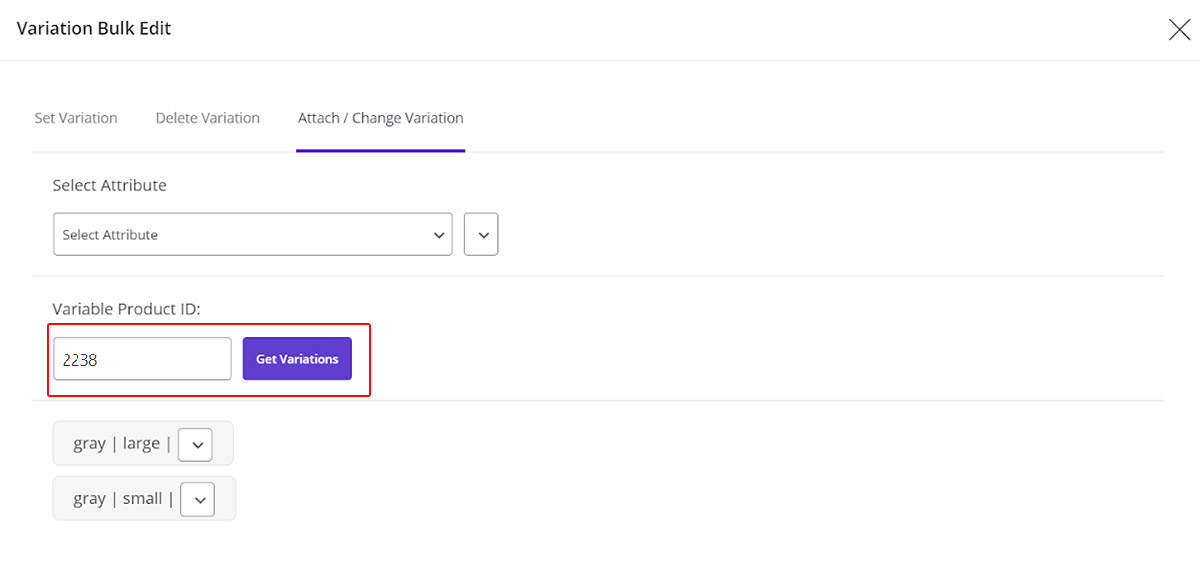
Task: Click the 2238 value in the ID field
Action: [80, 360]
